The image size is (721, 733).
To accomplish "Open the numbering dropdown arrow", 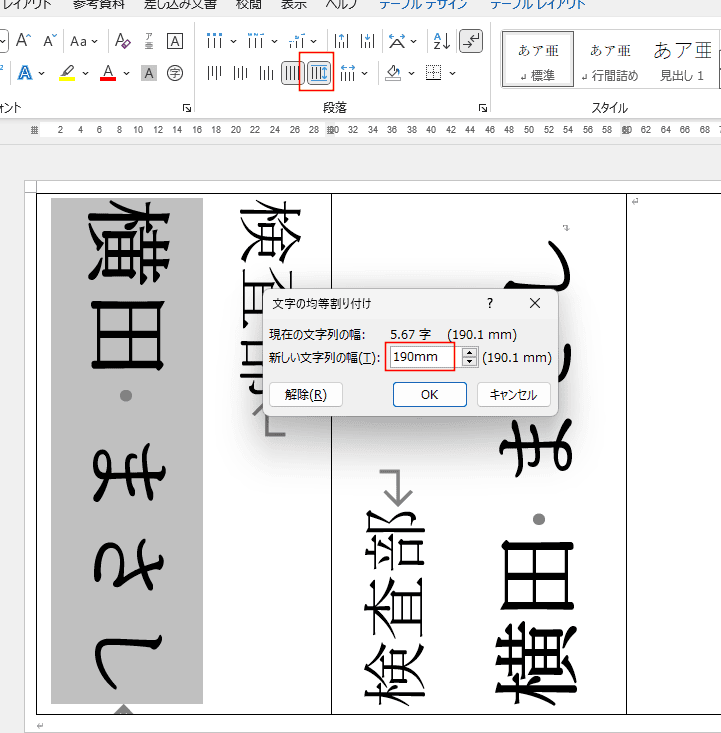I will [274, 41].
